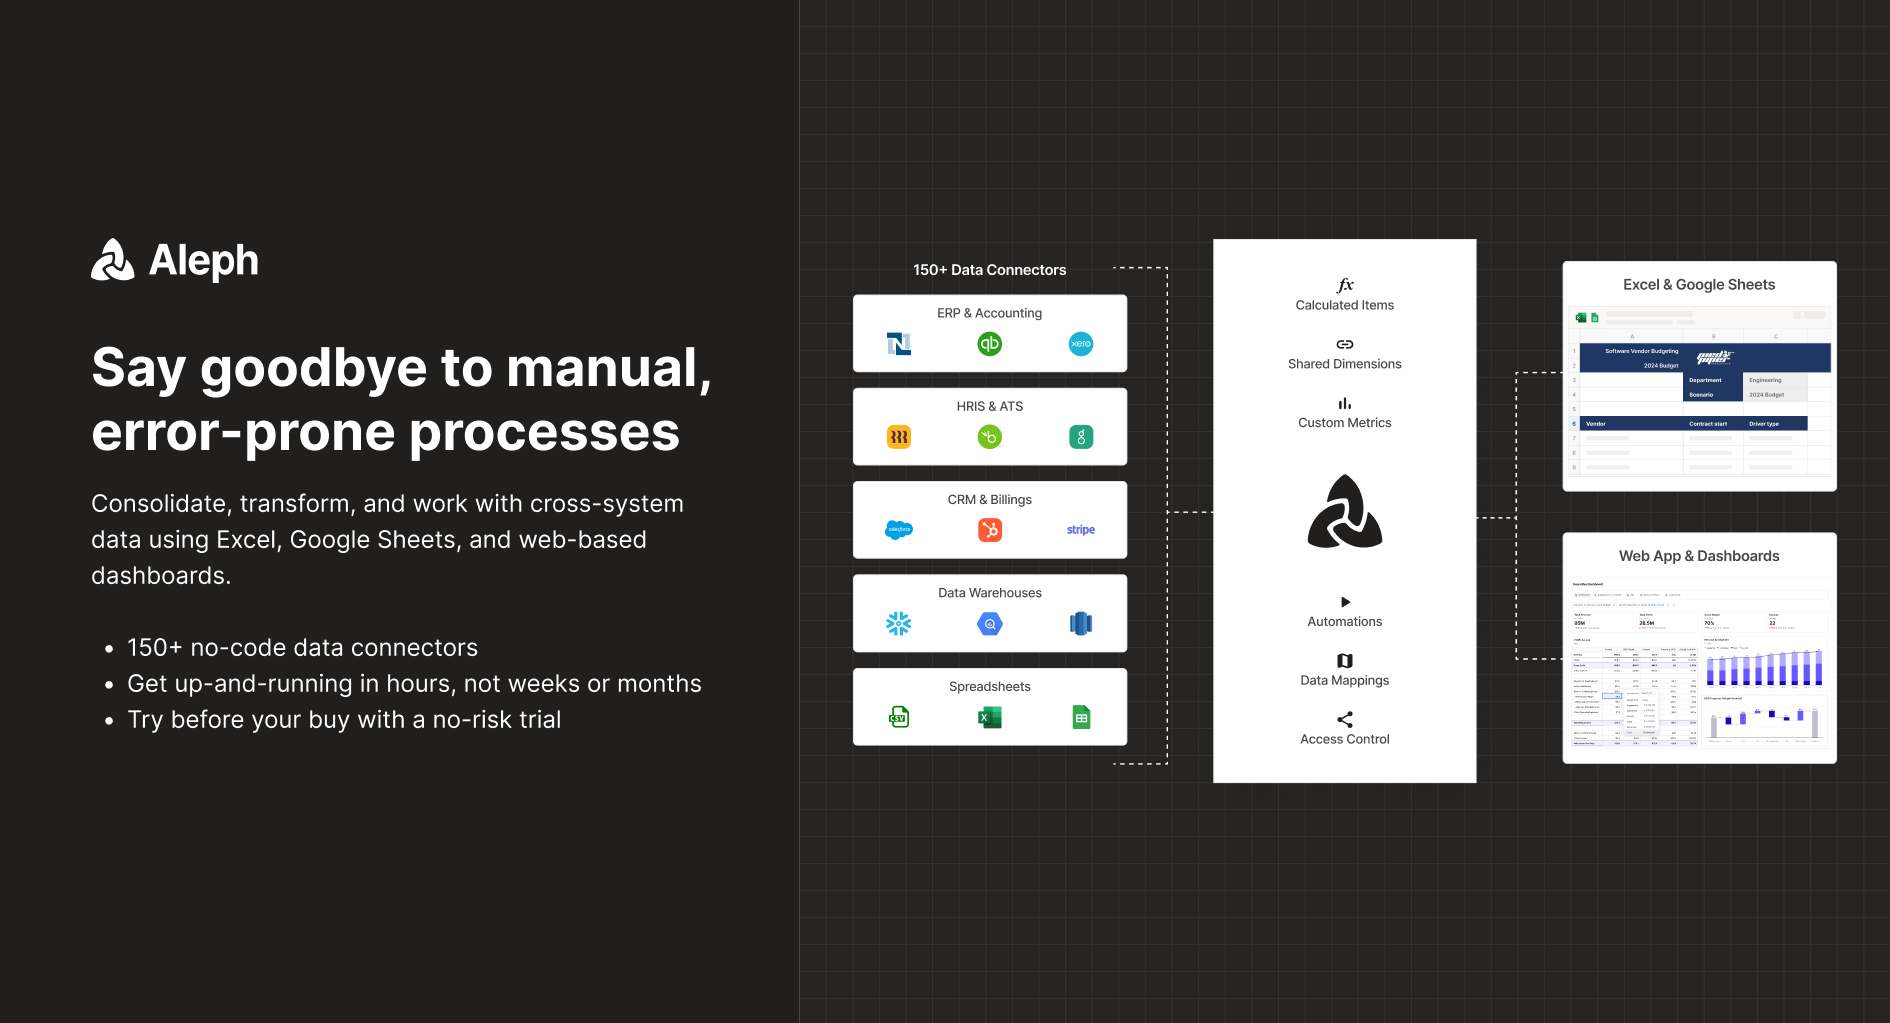Click the "Spreadsheets" card label

(x=990, y=686)
